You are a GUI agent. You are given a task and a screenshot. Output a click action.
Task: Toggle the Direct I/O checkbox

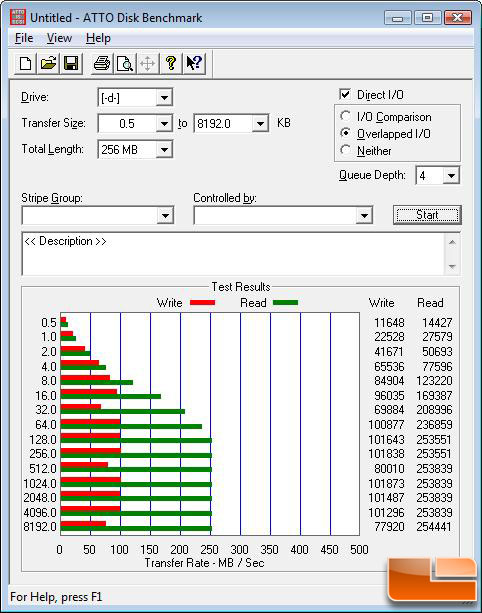(x=345, y=94)
